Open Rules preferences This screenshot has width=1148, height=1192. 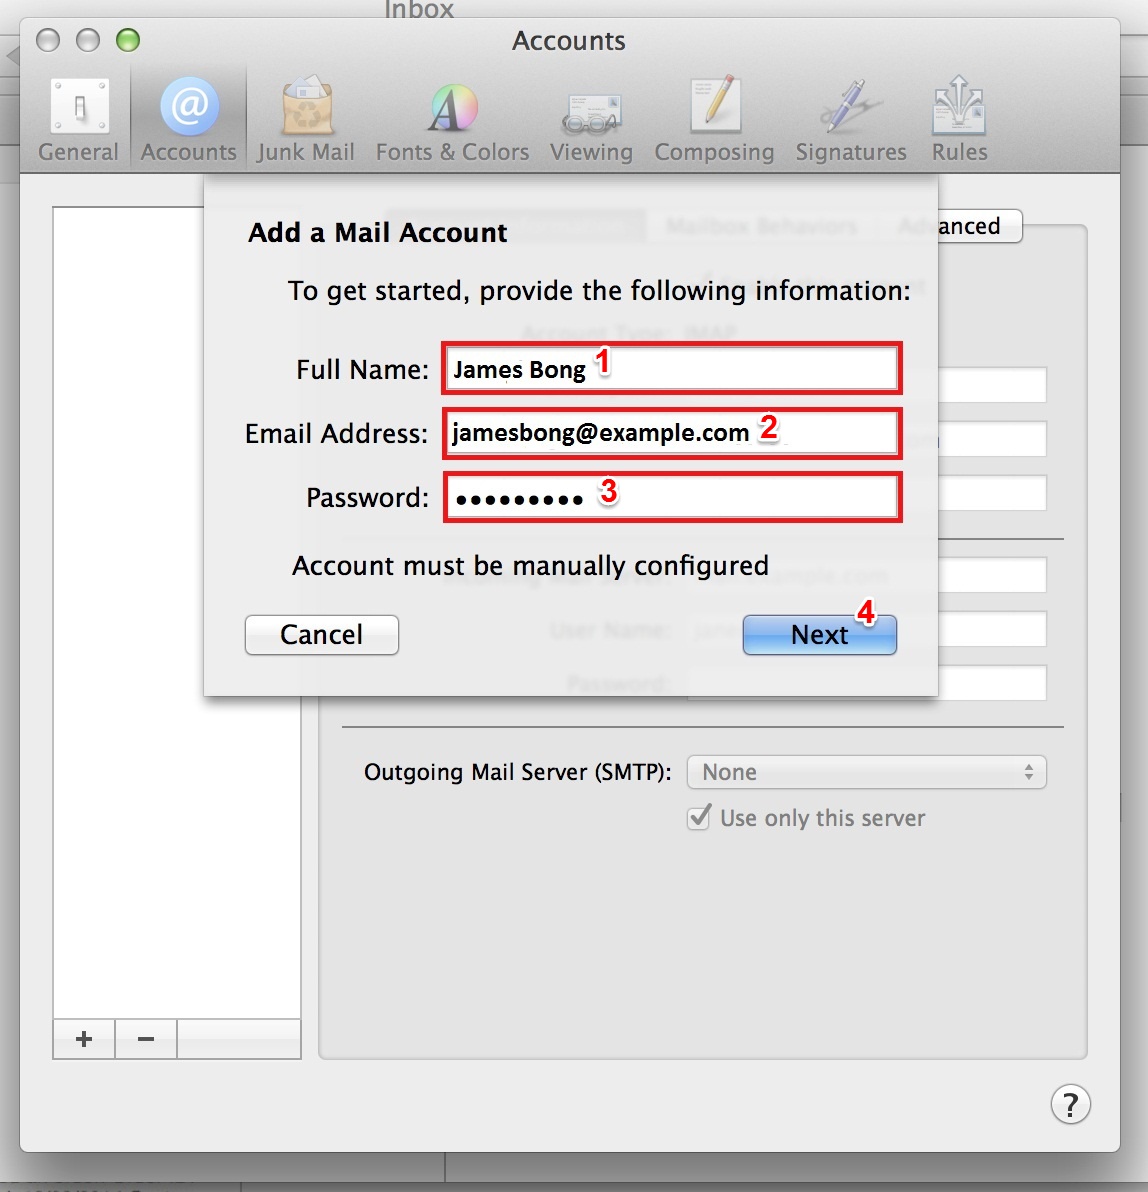click(959, 120)
